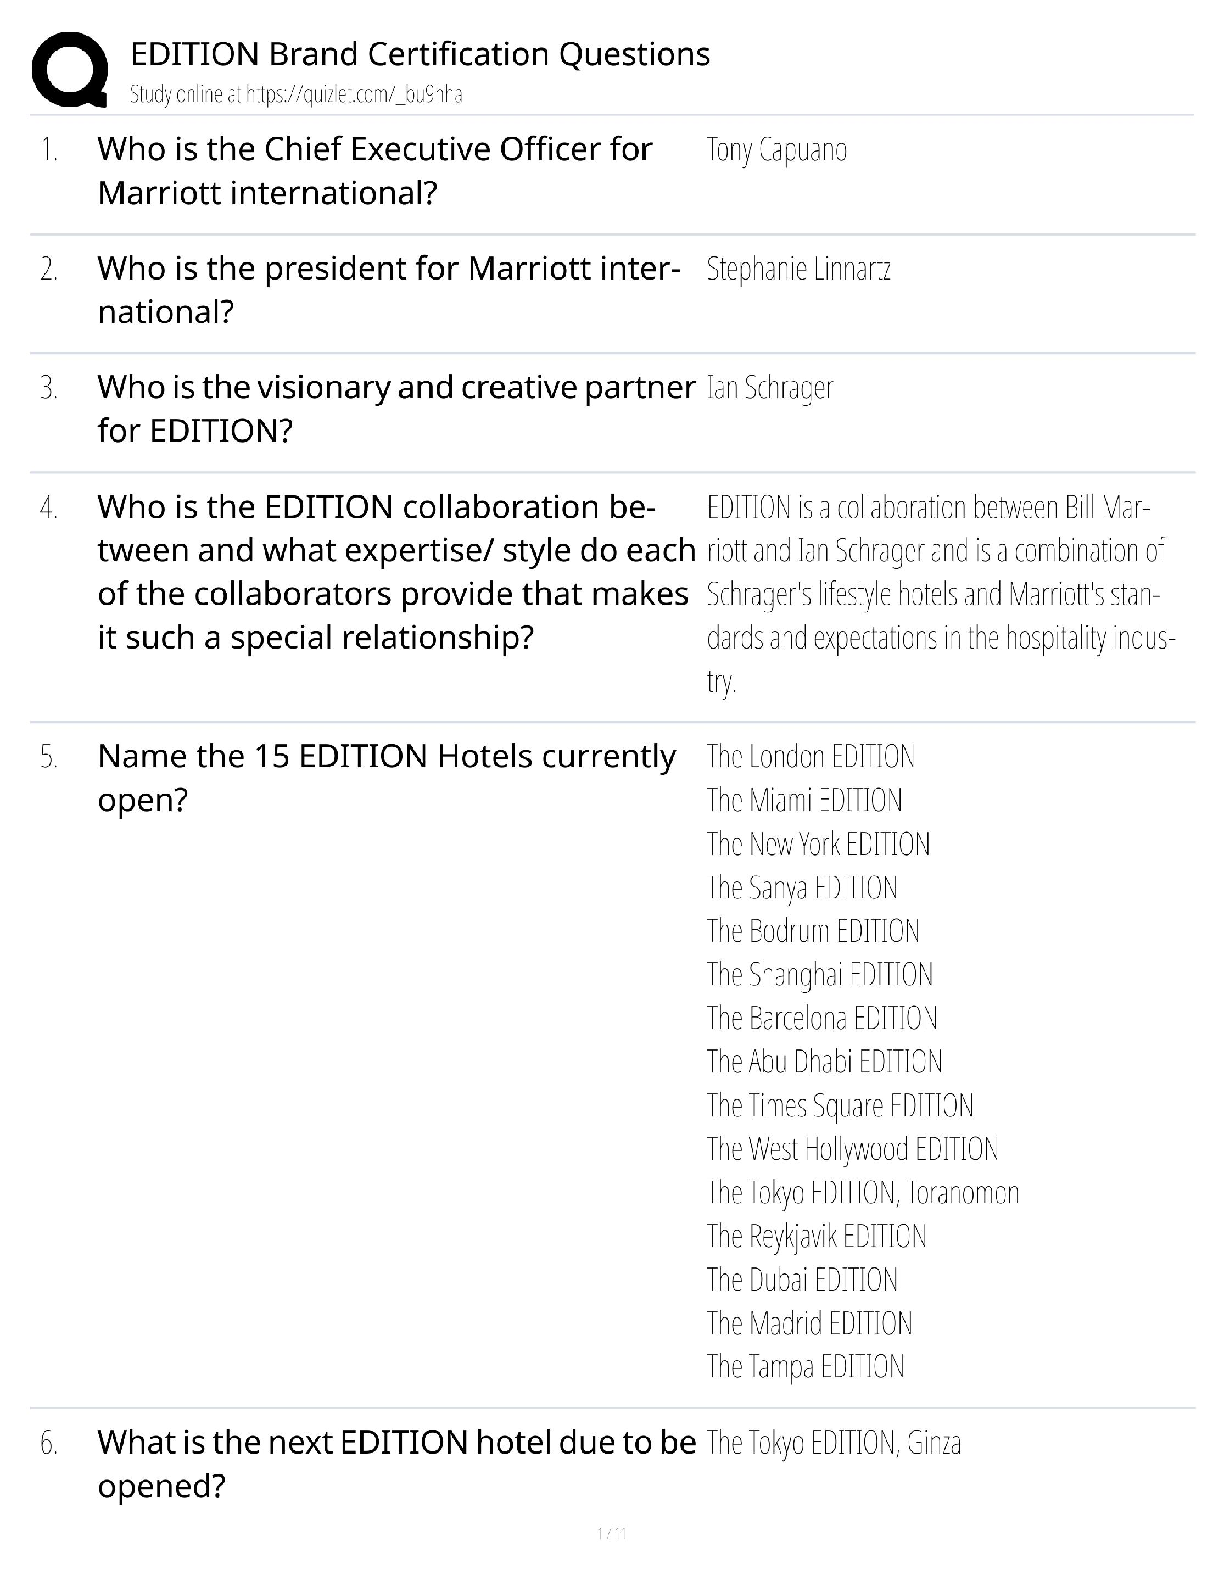Click the EDITION Brand Certification Questions title
Screen dimensions: 1224x1584
tap(420, 54)
